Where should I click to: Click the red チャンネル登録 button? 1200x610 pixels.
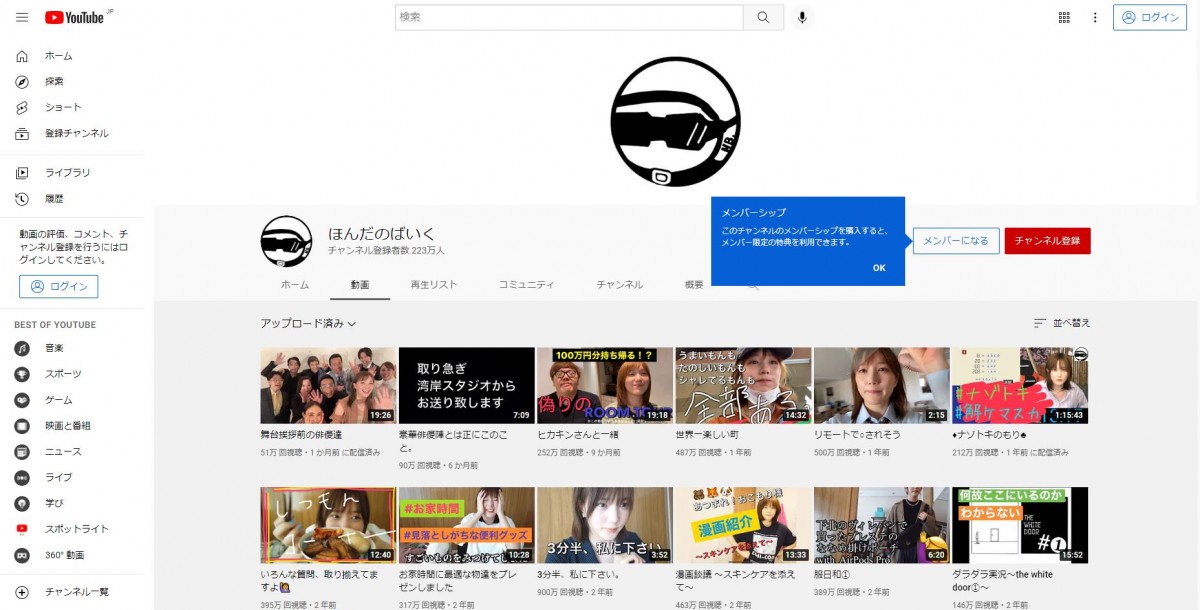1047,241
